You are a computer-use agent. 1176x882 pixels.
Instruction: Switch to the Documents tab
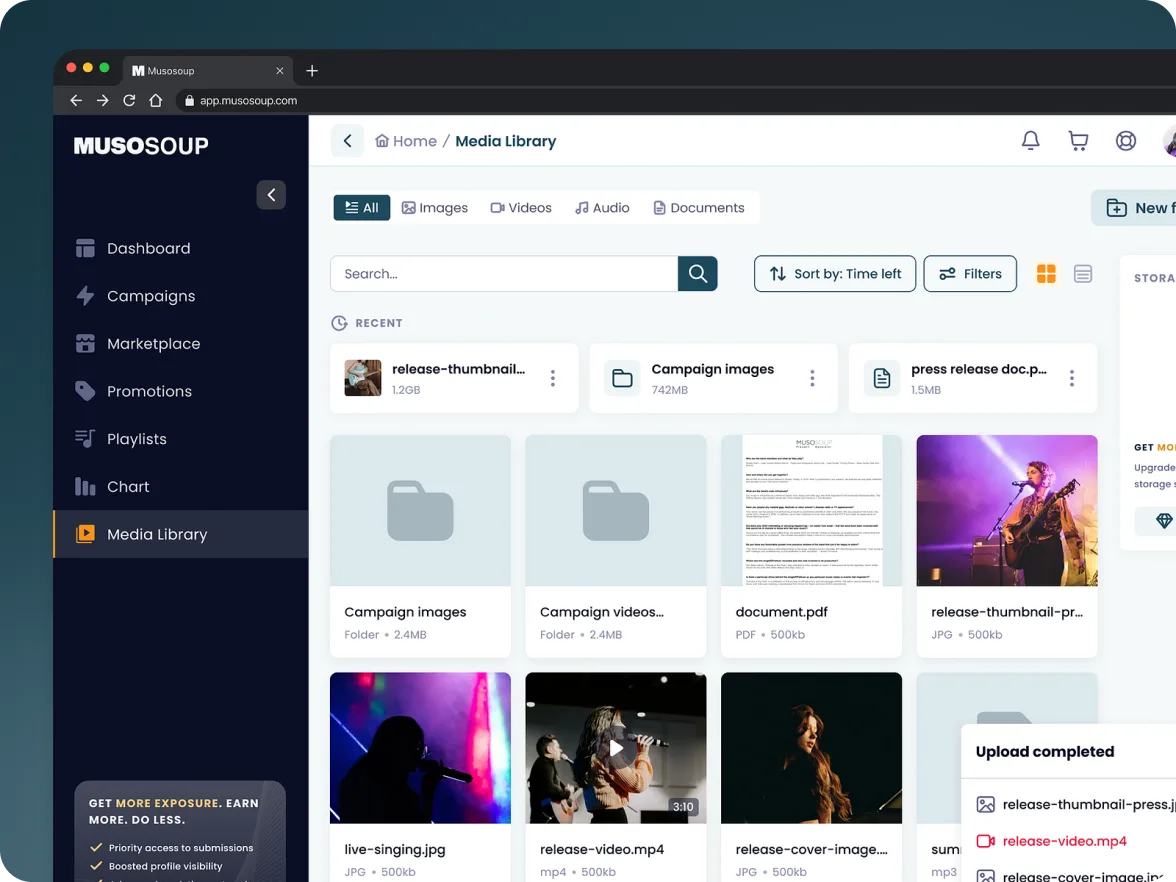pyautogui.click(x=699, y=208)
